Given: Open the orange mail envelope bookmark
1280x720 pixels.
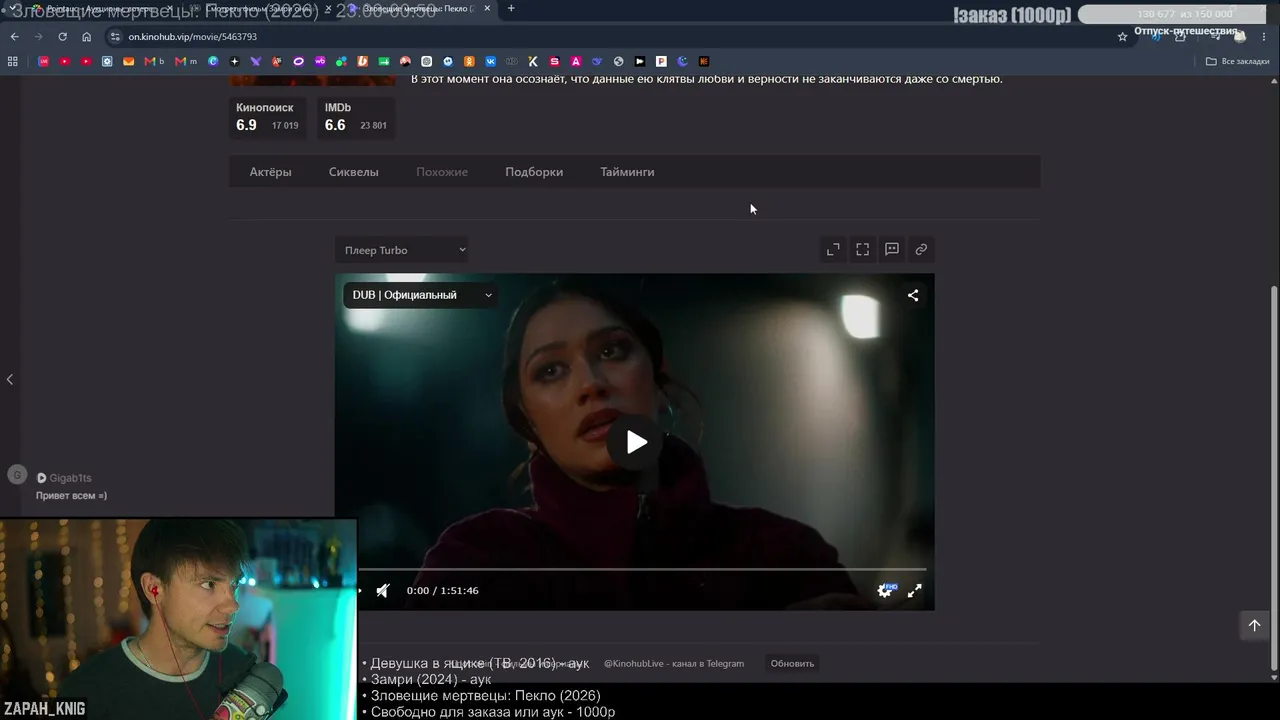Looking at the screenshot, I should [129, 61].
